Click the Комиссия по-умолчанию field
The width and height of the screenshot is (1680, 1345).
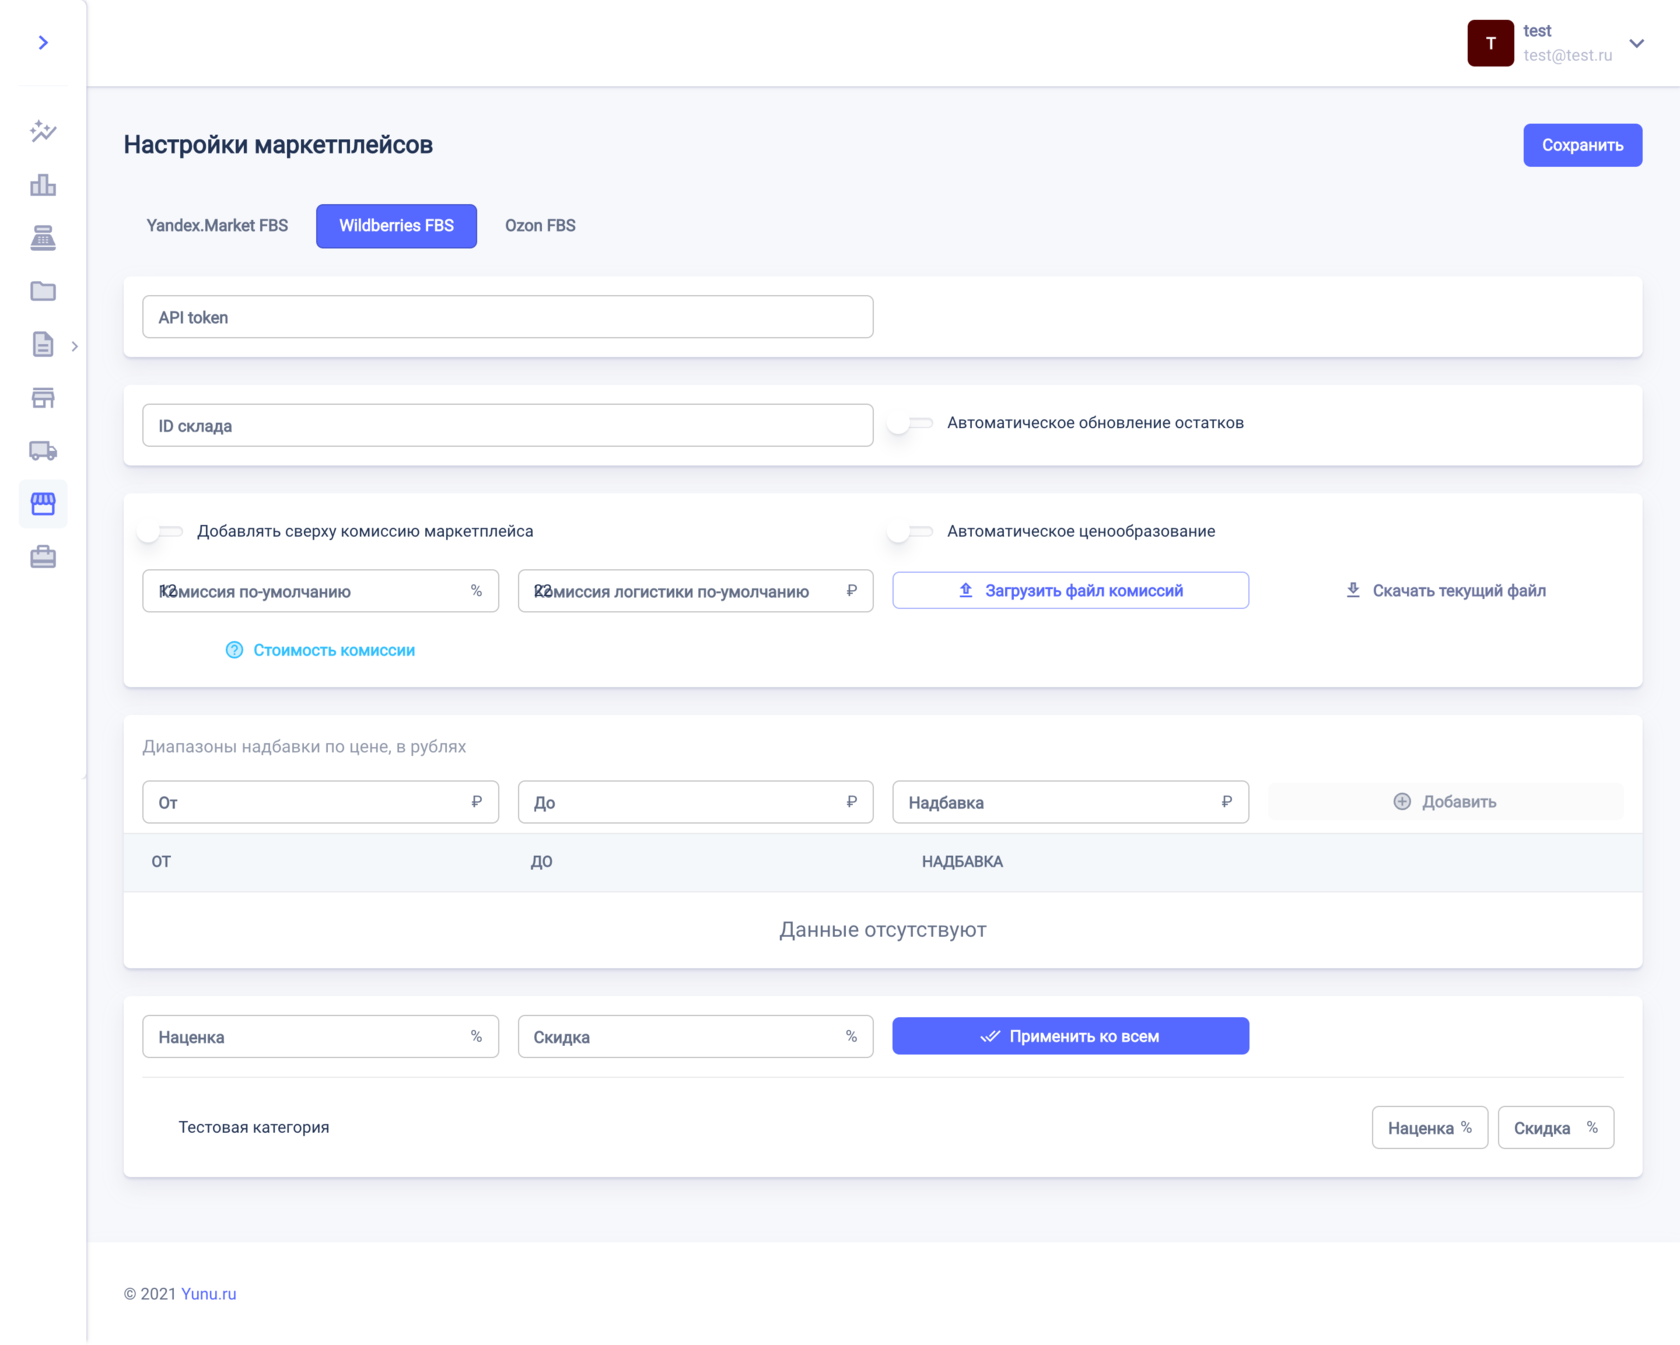320,591
